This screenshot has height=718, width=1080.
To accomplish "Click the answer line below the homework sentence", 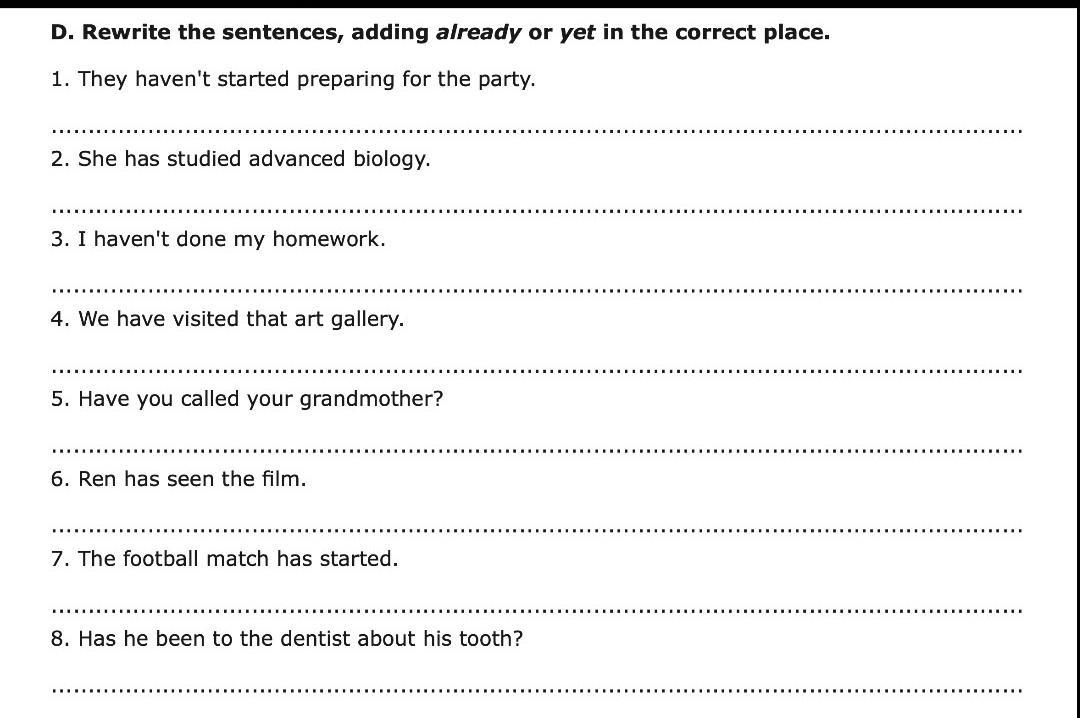I will (536, 290).
